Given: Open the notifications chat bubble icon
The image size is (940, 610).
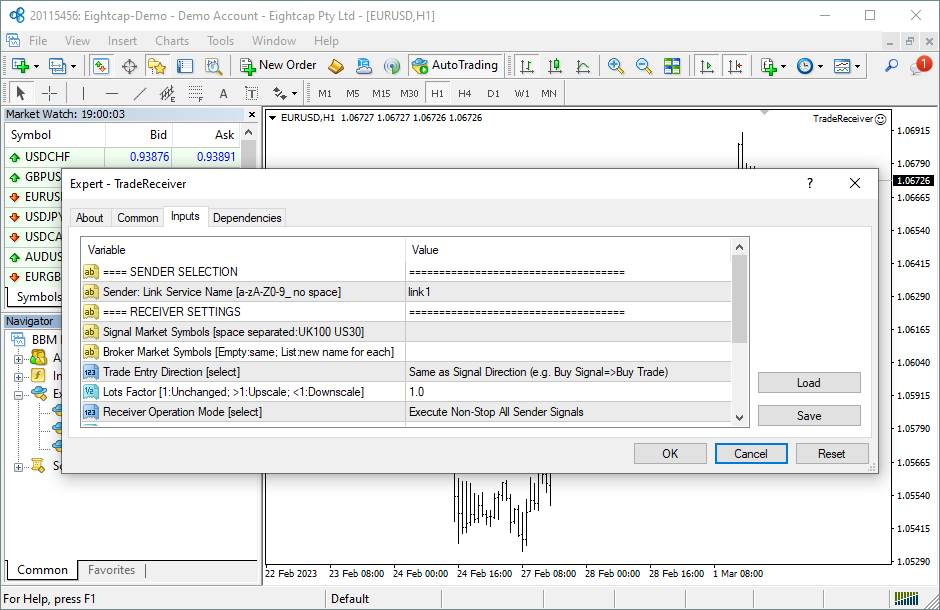Looking at the screenshot, I should (x=919, y=65).
